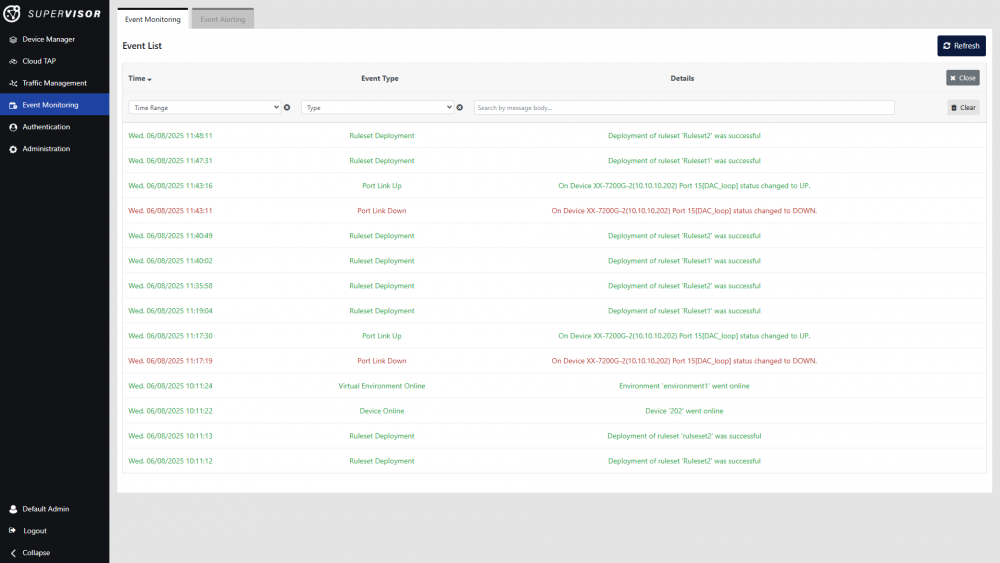Click the Administration gear icon
The height and width of the screenshot is (563, 1000).
[13, 149]
